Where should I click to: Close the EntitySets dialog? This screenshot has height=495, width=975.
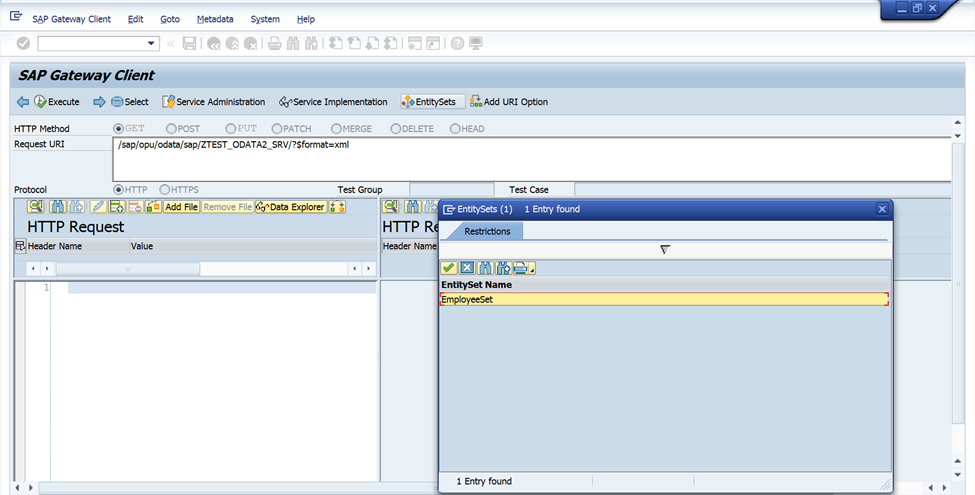882,209
